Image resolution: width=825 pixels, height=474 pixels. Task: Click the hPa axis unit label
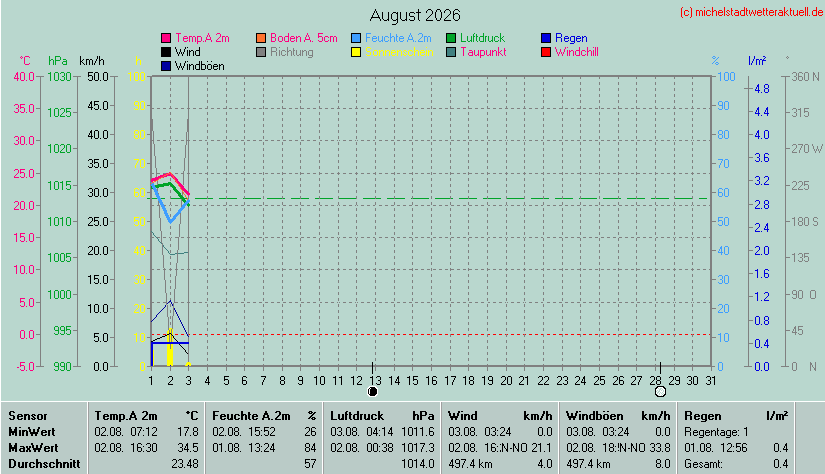coord(58,61)
